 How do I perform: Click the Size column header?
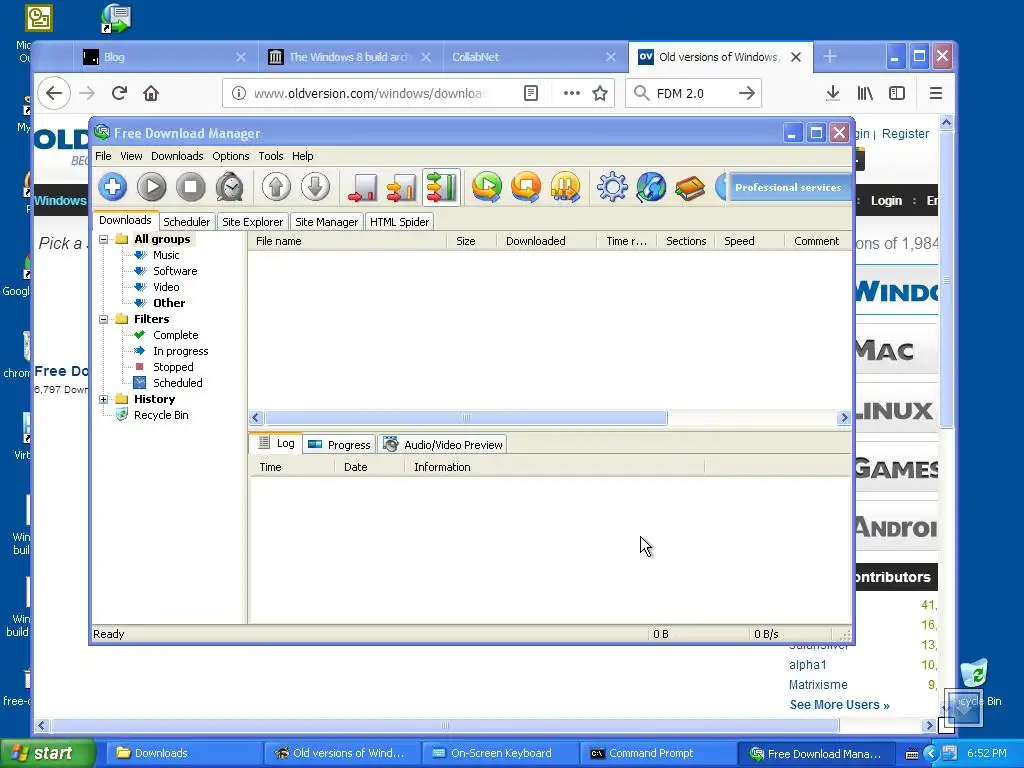point(472,241)
